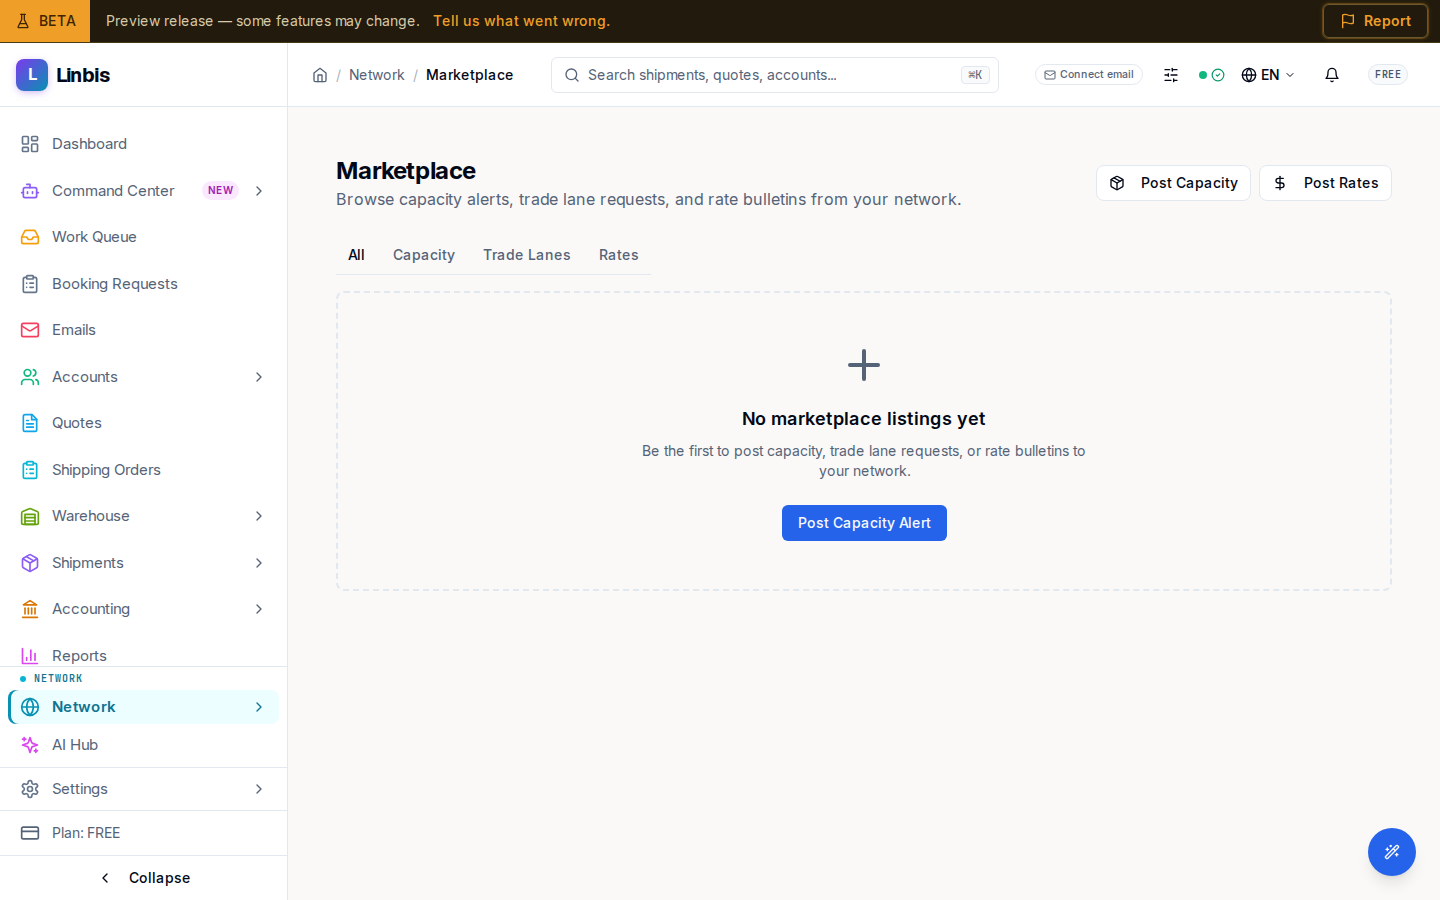Click the Shipments box icon
This screenshot has width=1440, height=900.
[30, 563]
